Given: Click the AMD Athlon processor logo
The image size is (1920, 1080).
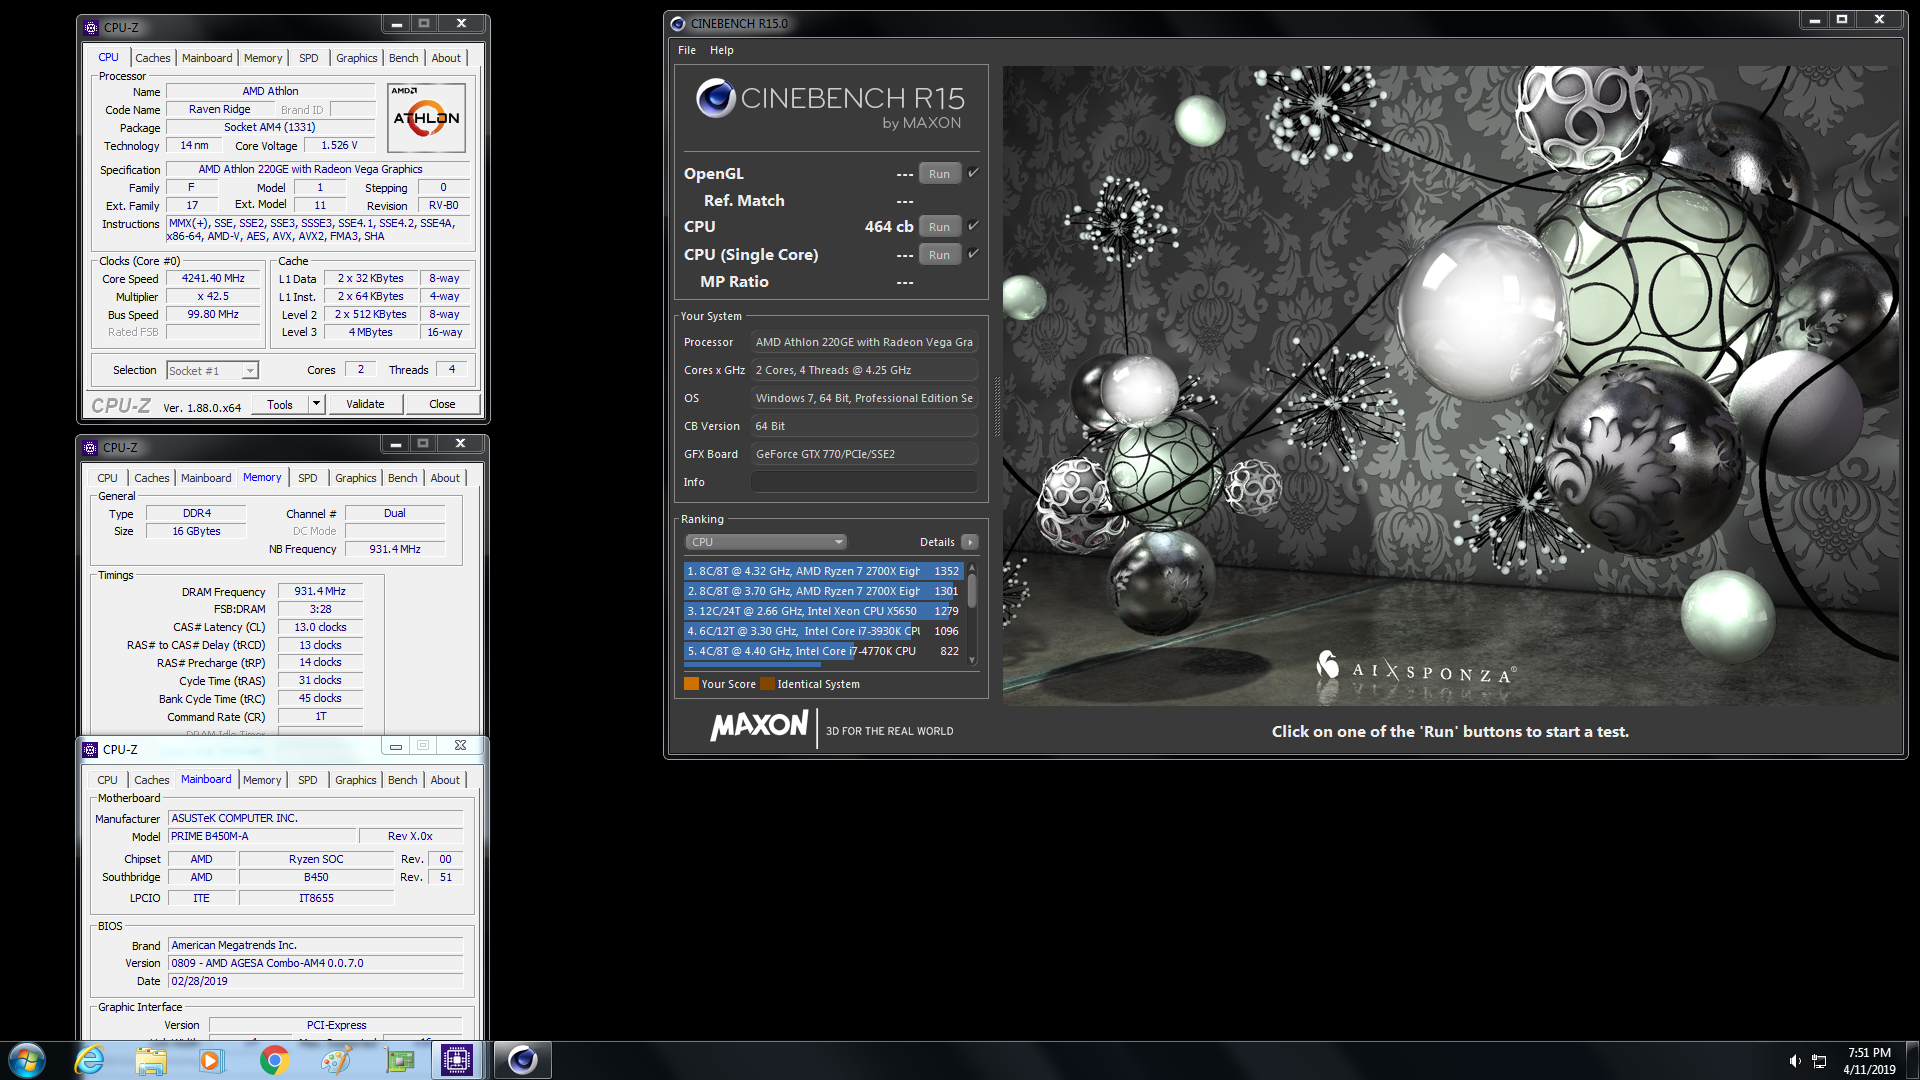Looking at the screenshot, I should pyautogui.click(x=426, y=117).
